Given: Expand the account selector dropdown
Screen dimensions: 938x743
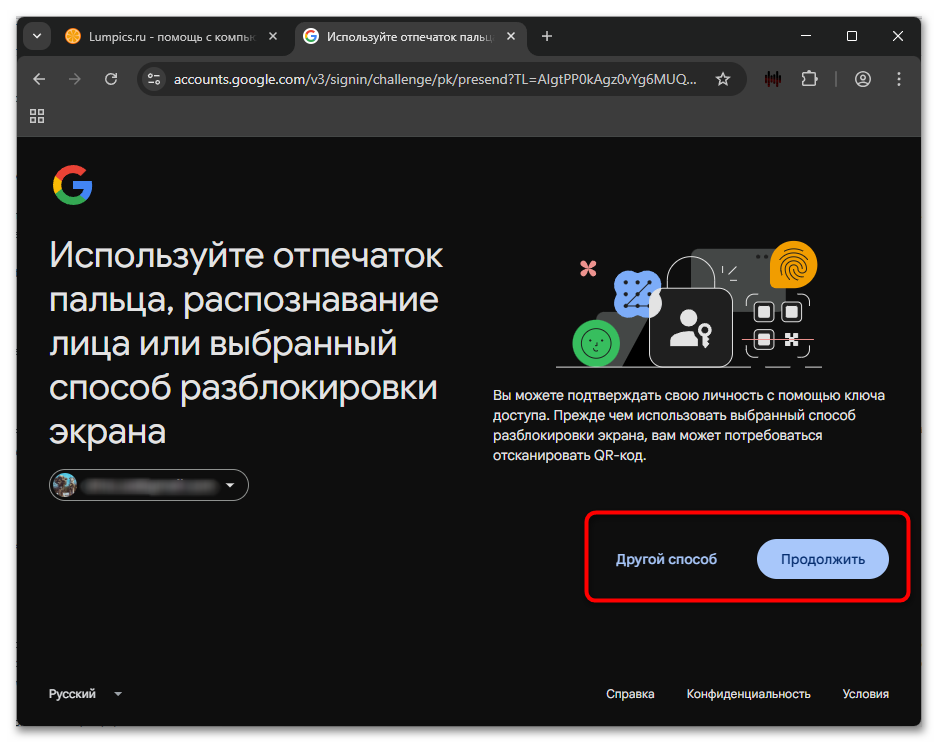Looking at the screenshot, I should point(148,485).
